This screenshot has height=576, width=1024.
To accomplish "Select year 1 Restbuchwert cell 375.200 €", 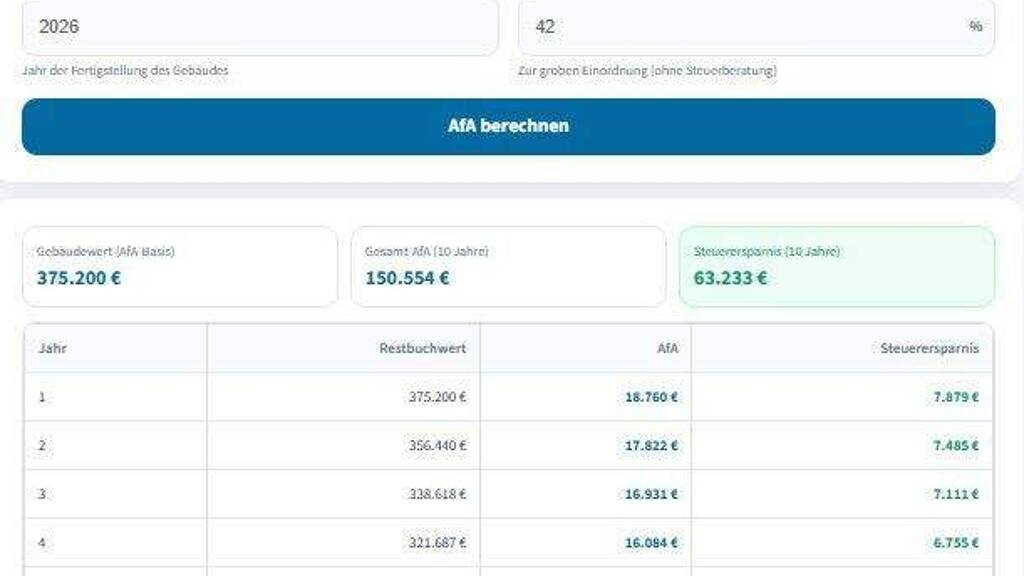I will click(437, 397).
